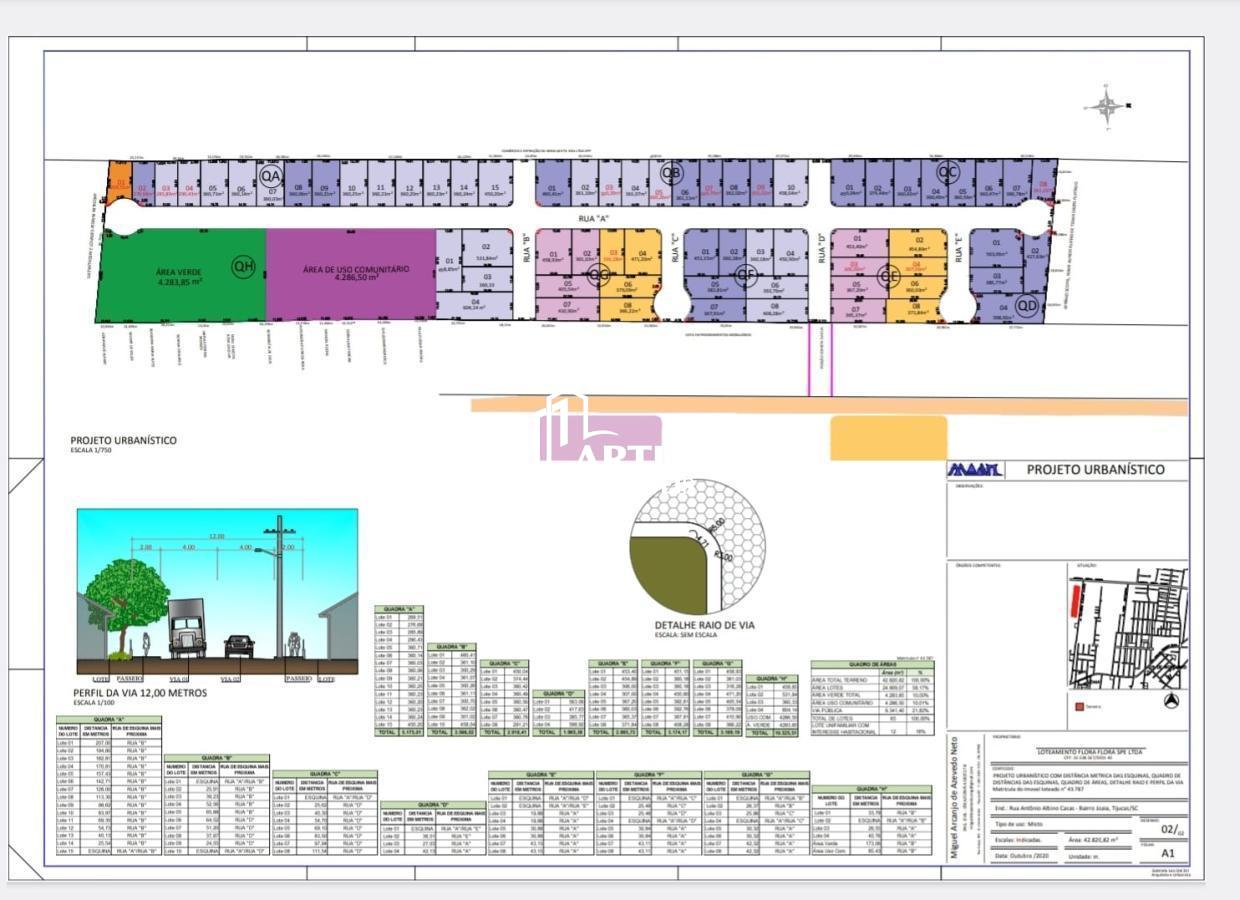Click the truck in the street profile

point(187,628)
